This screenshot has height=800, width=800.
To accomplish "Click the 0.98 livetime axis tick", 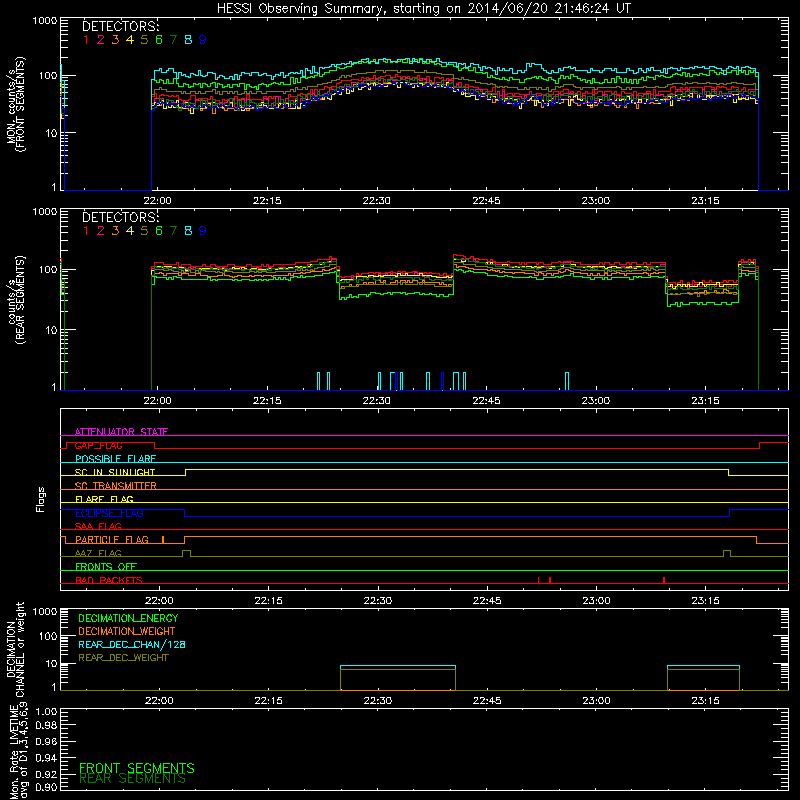I will 46,725.
